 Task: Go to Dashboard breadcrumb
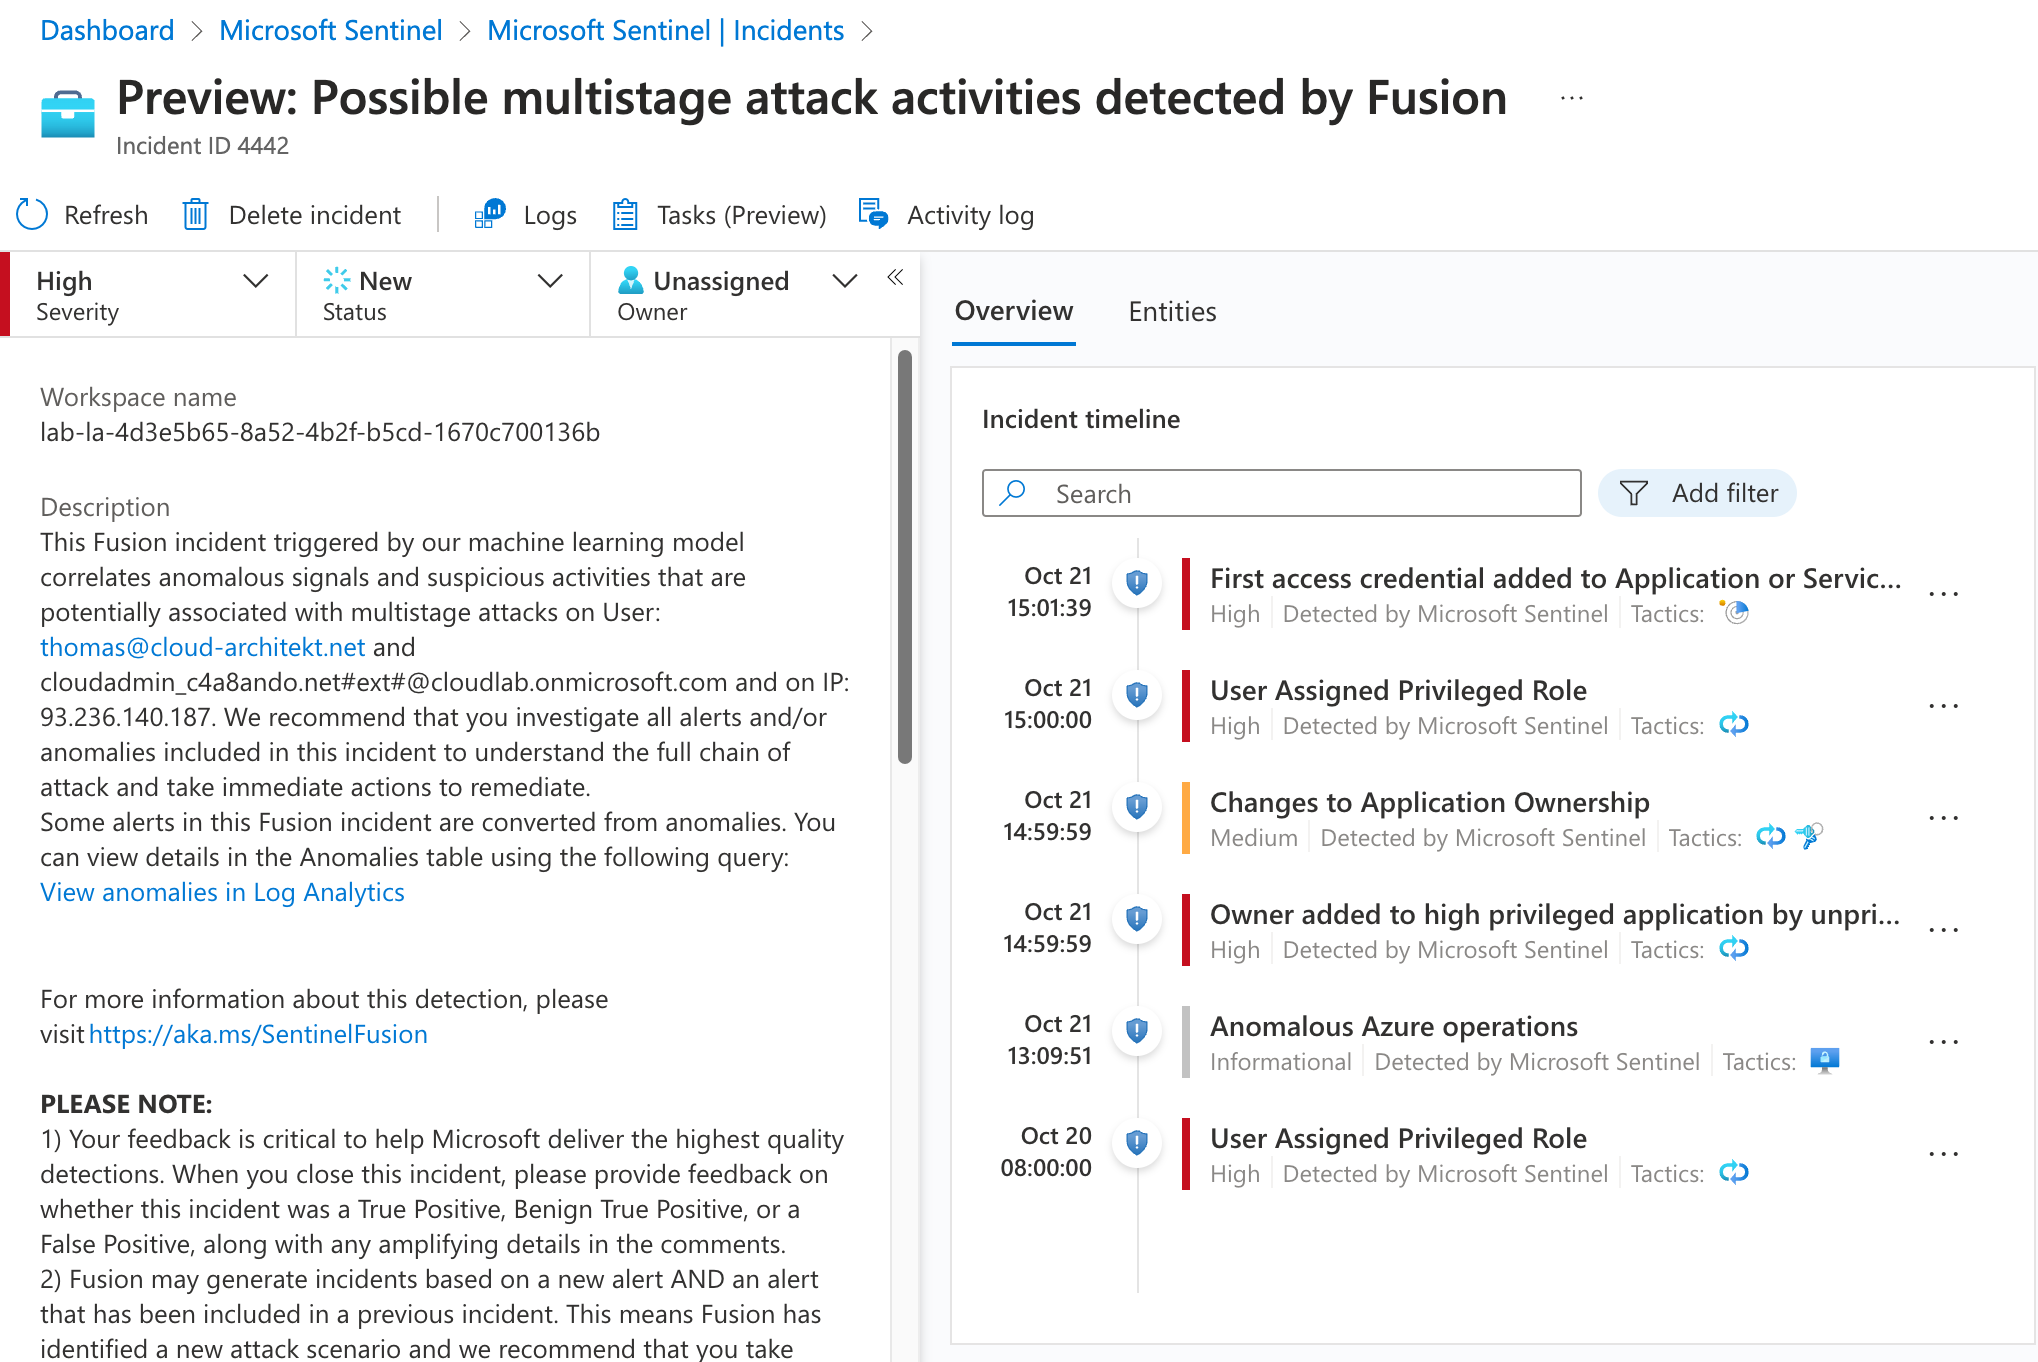pos(107,30)
